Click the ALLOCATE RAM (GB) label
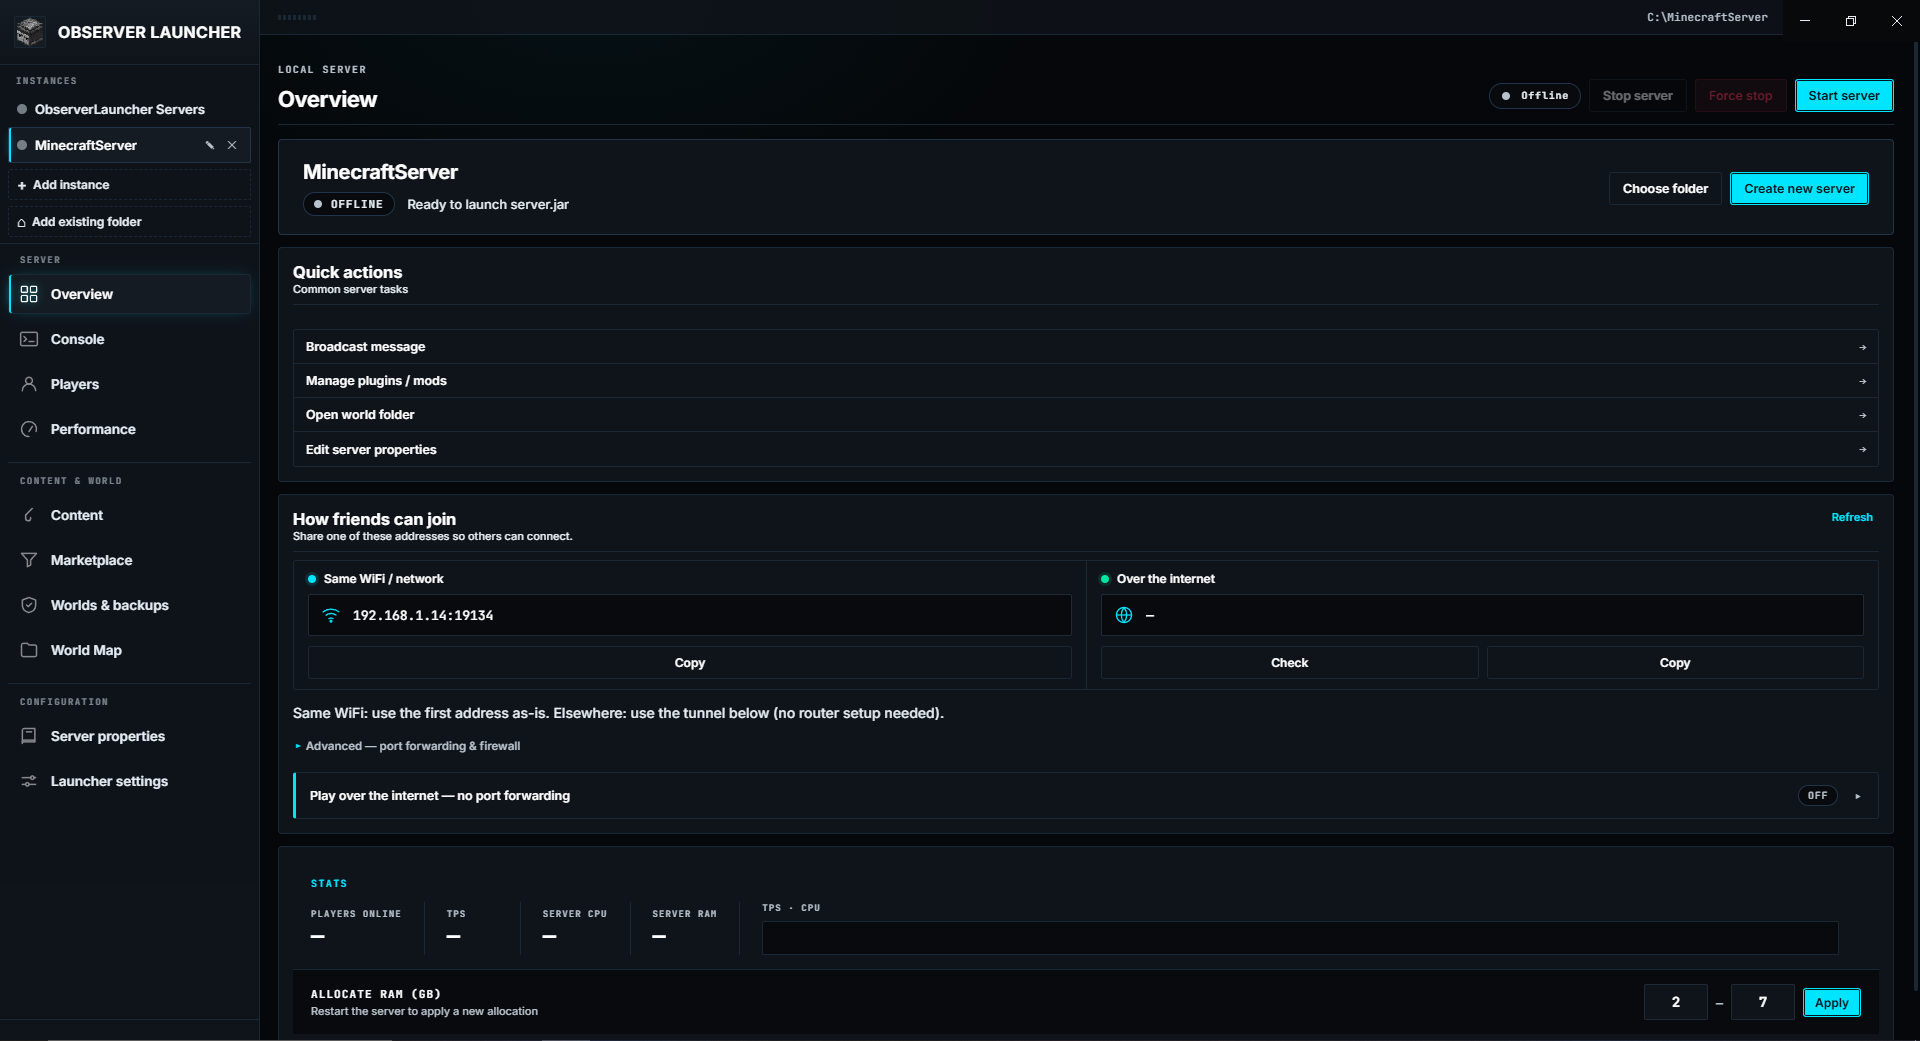 point(376,994)
